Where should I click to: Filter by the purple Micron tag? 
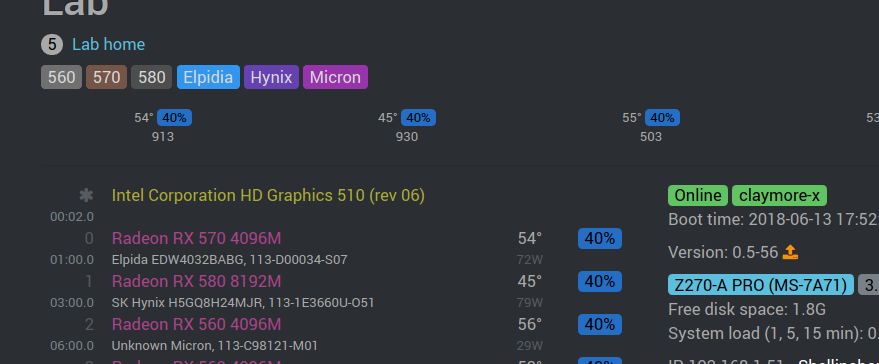335,77
